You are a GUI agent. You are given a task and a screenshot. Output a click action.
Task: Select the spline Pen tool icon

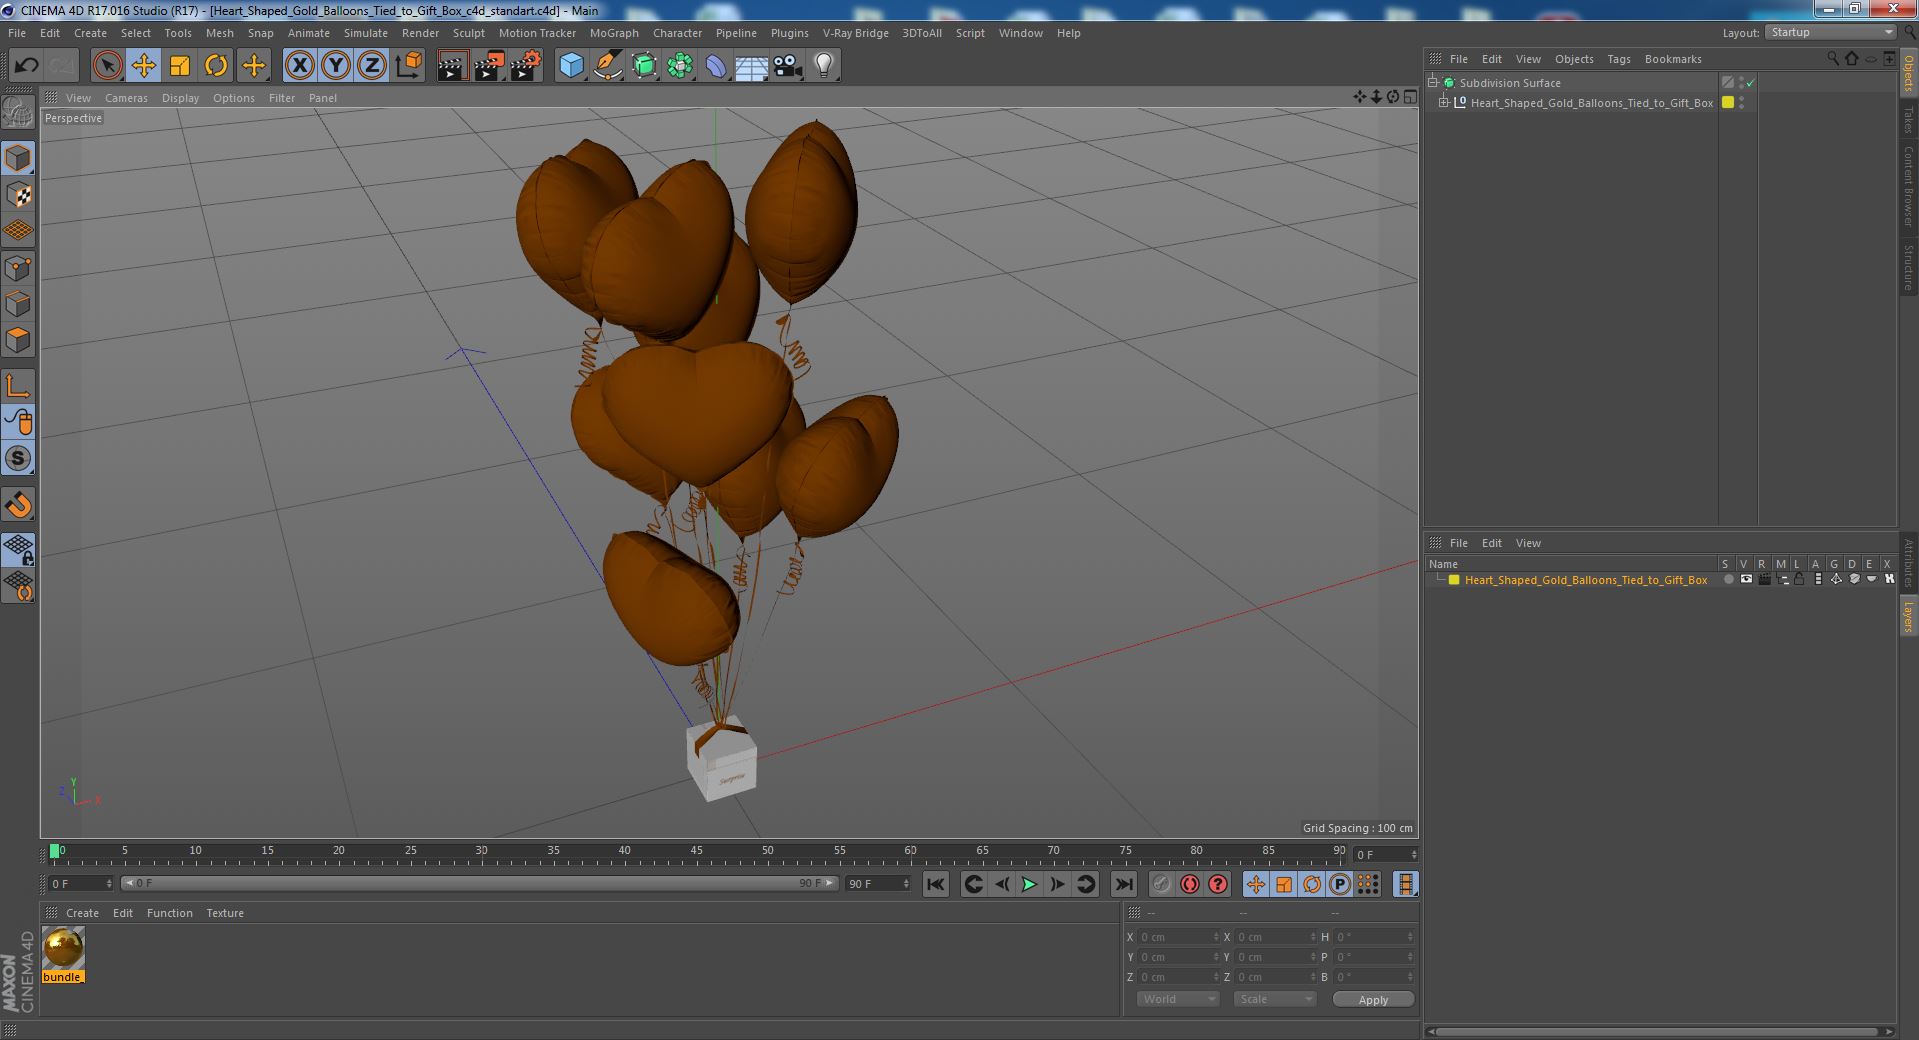point(607,66)
